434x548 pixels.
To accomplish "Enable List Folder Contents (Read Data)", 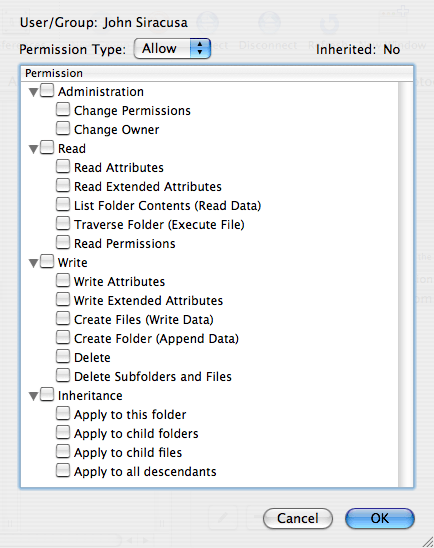I will click(63, 204).
